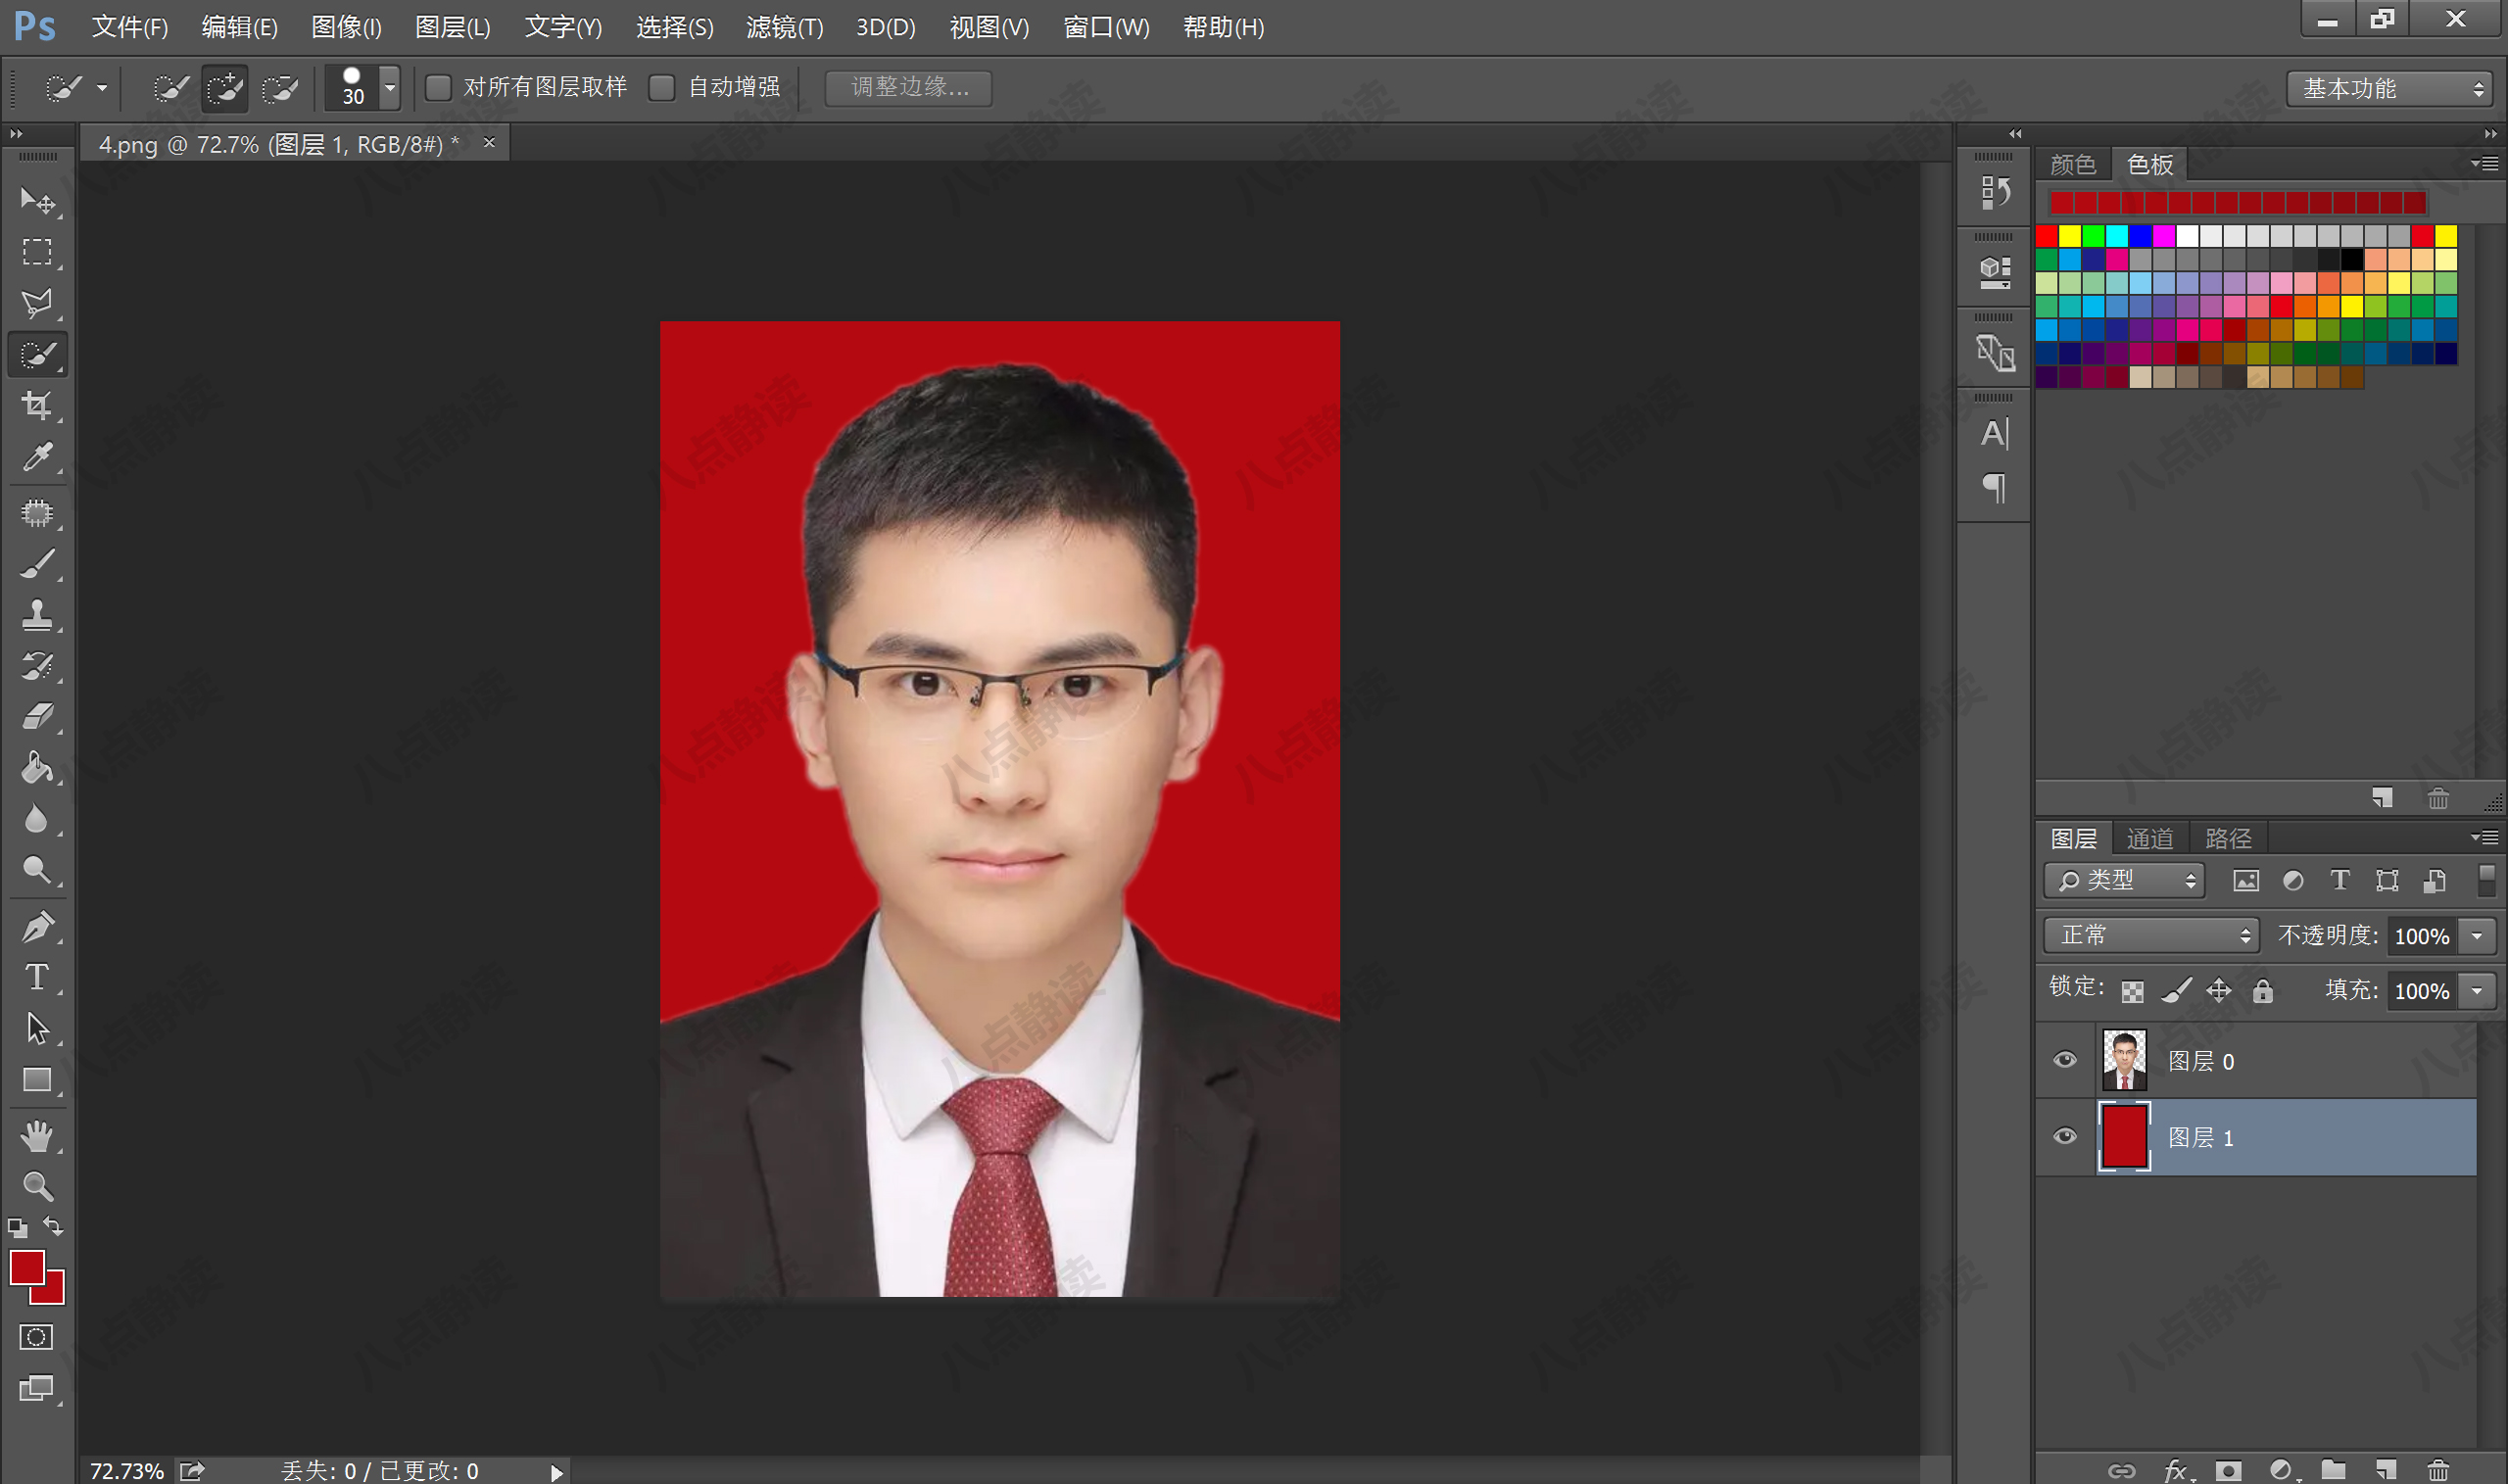Open the blend mode dropdown showing 正常

(2150, 935)
